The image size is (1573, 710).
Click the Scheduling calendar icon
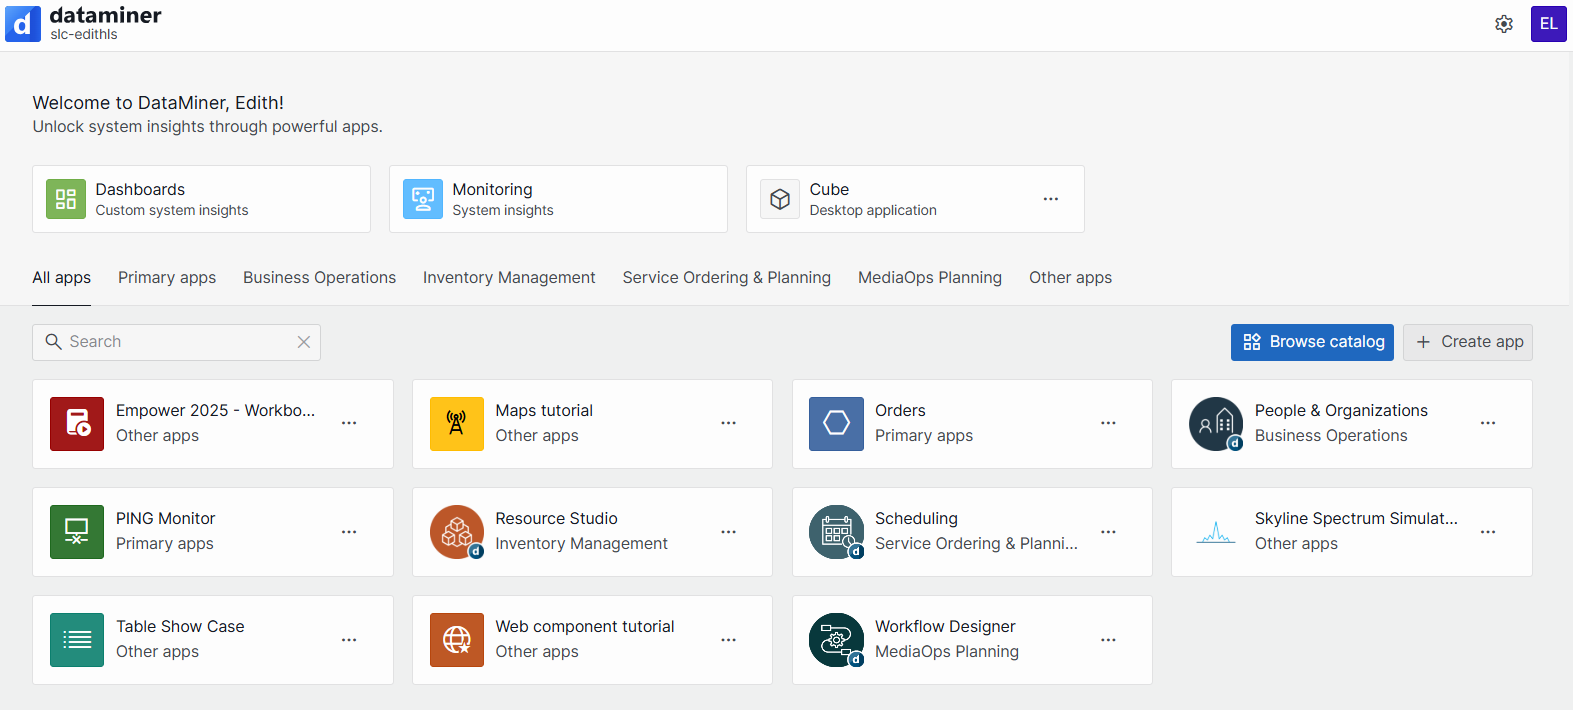(x=836, y=532)
